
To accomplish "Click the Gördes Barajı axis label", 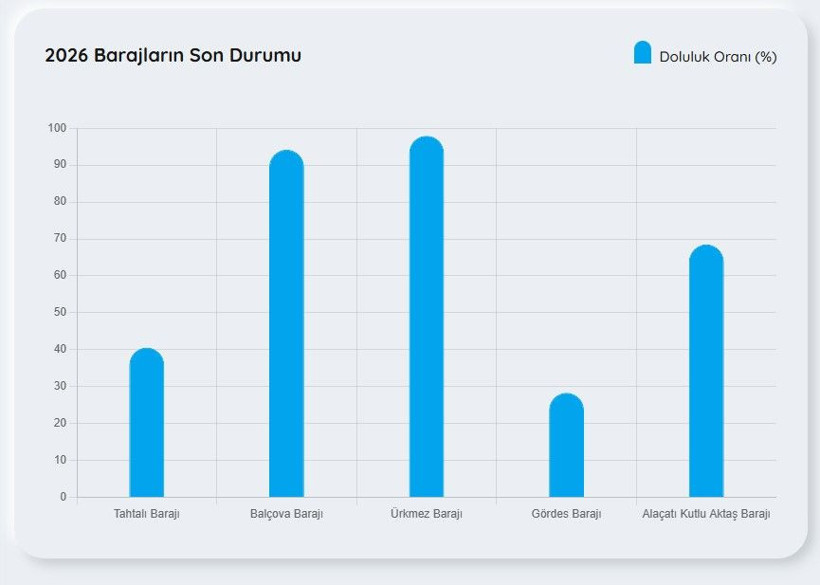I will click(566, 514).
